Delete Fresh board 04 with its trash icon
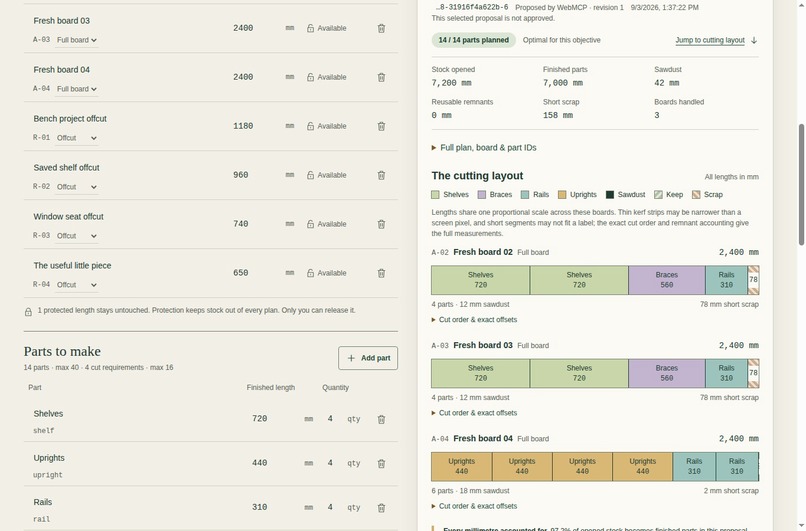The width and height of the screenshot is (806, 531). click(x=381, y=77)
